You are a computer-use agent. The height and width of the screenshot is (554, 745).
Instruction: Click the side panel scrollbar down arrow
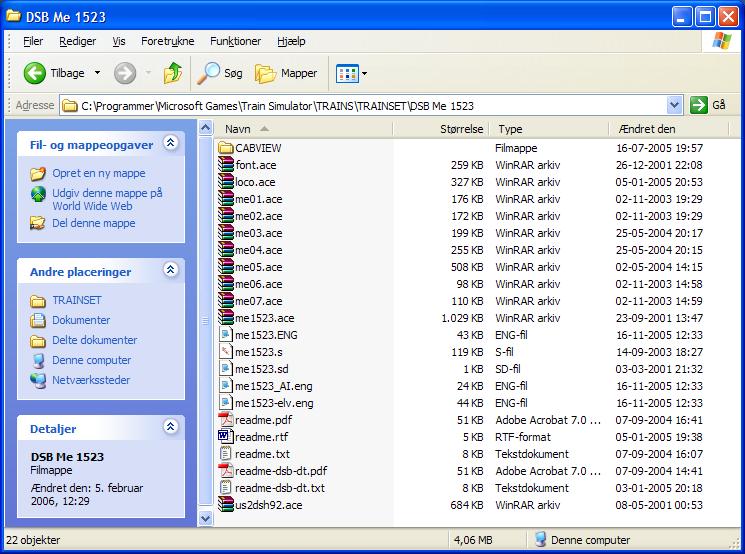coord(205,518)
